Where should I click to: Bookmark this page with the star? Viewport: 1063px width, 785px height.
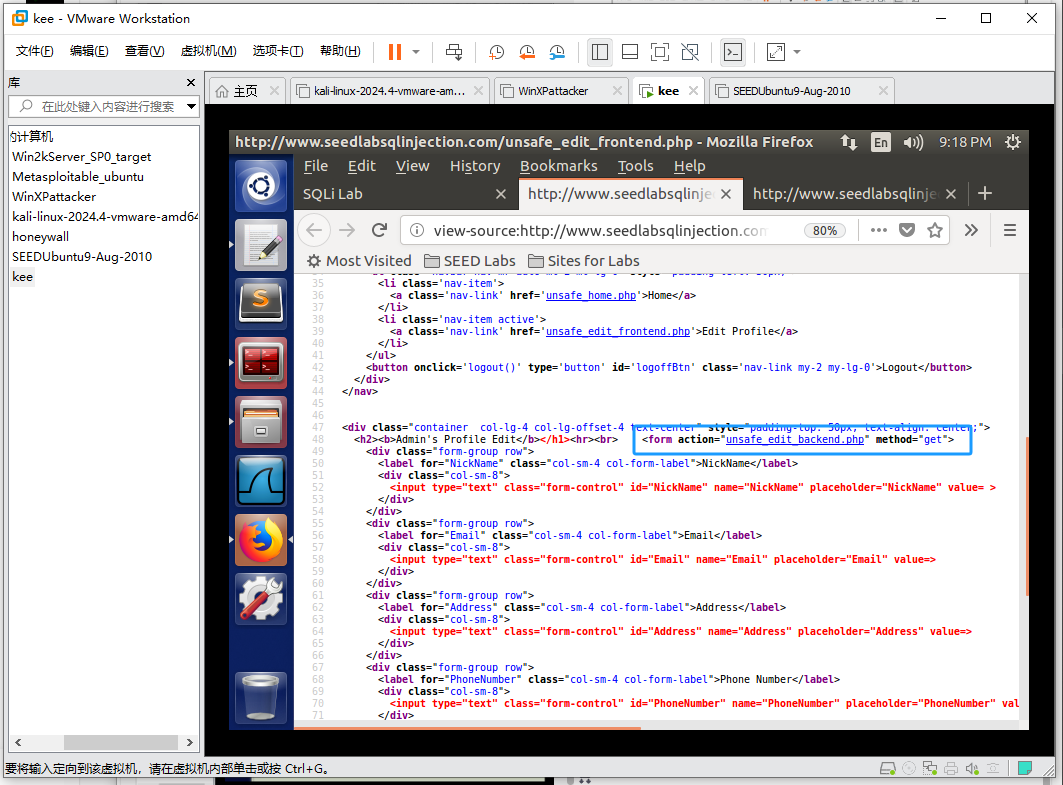tap(935, 230)
